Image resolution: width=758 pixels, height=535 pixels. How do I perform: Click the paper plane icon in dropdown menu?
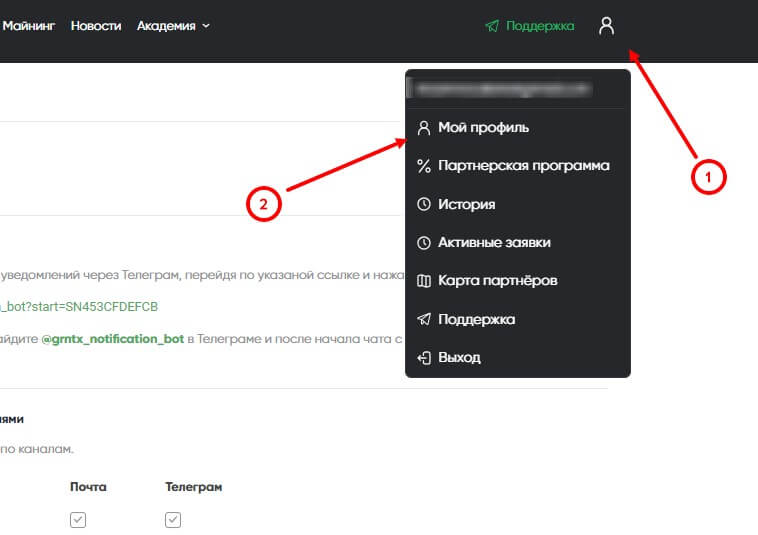pyautogui.click(x=424, y=319)
